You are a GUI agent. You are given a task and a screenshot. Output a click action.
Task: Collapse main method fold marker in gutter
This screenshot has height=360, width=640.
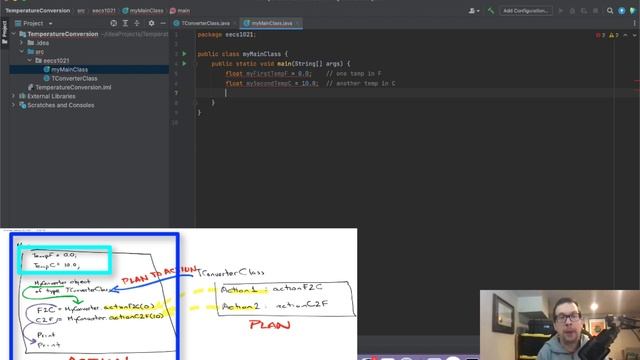pos(196,64)
